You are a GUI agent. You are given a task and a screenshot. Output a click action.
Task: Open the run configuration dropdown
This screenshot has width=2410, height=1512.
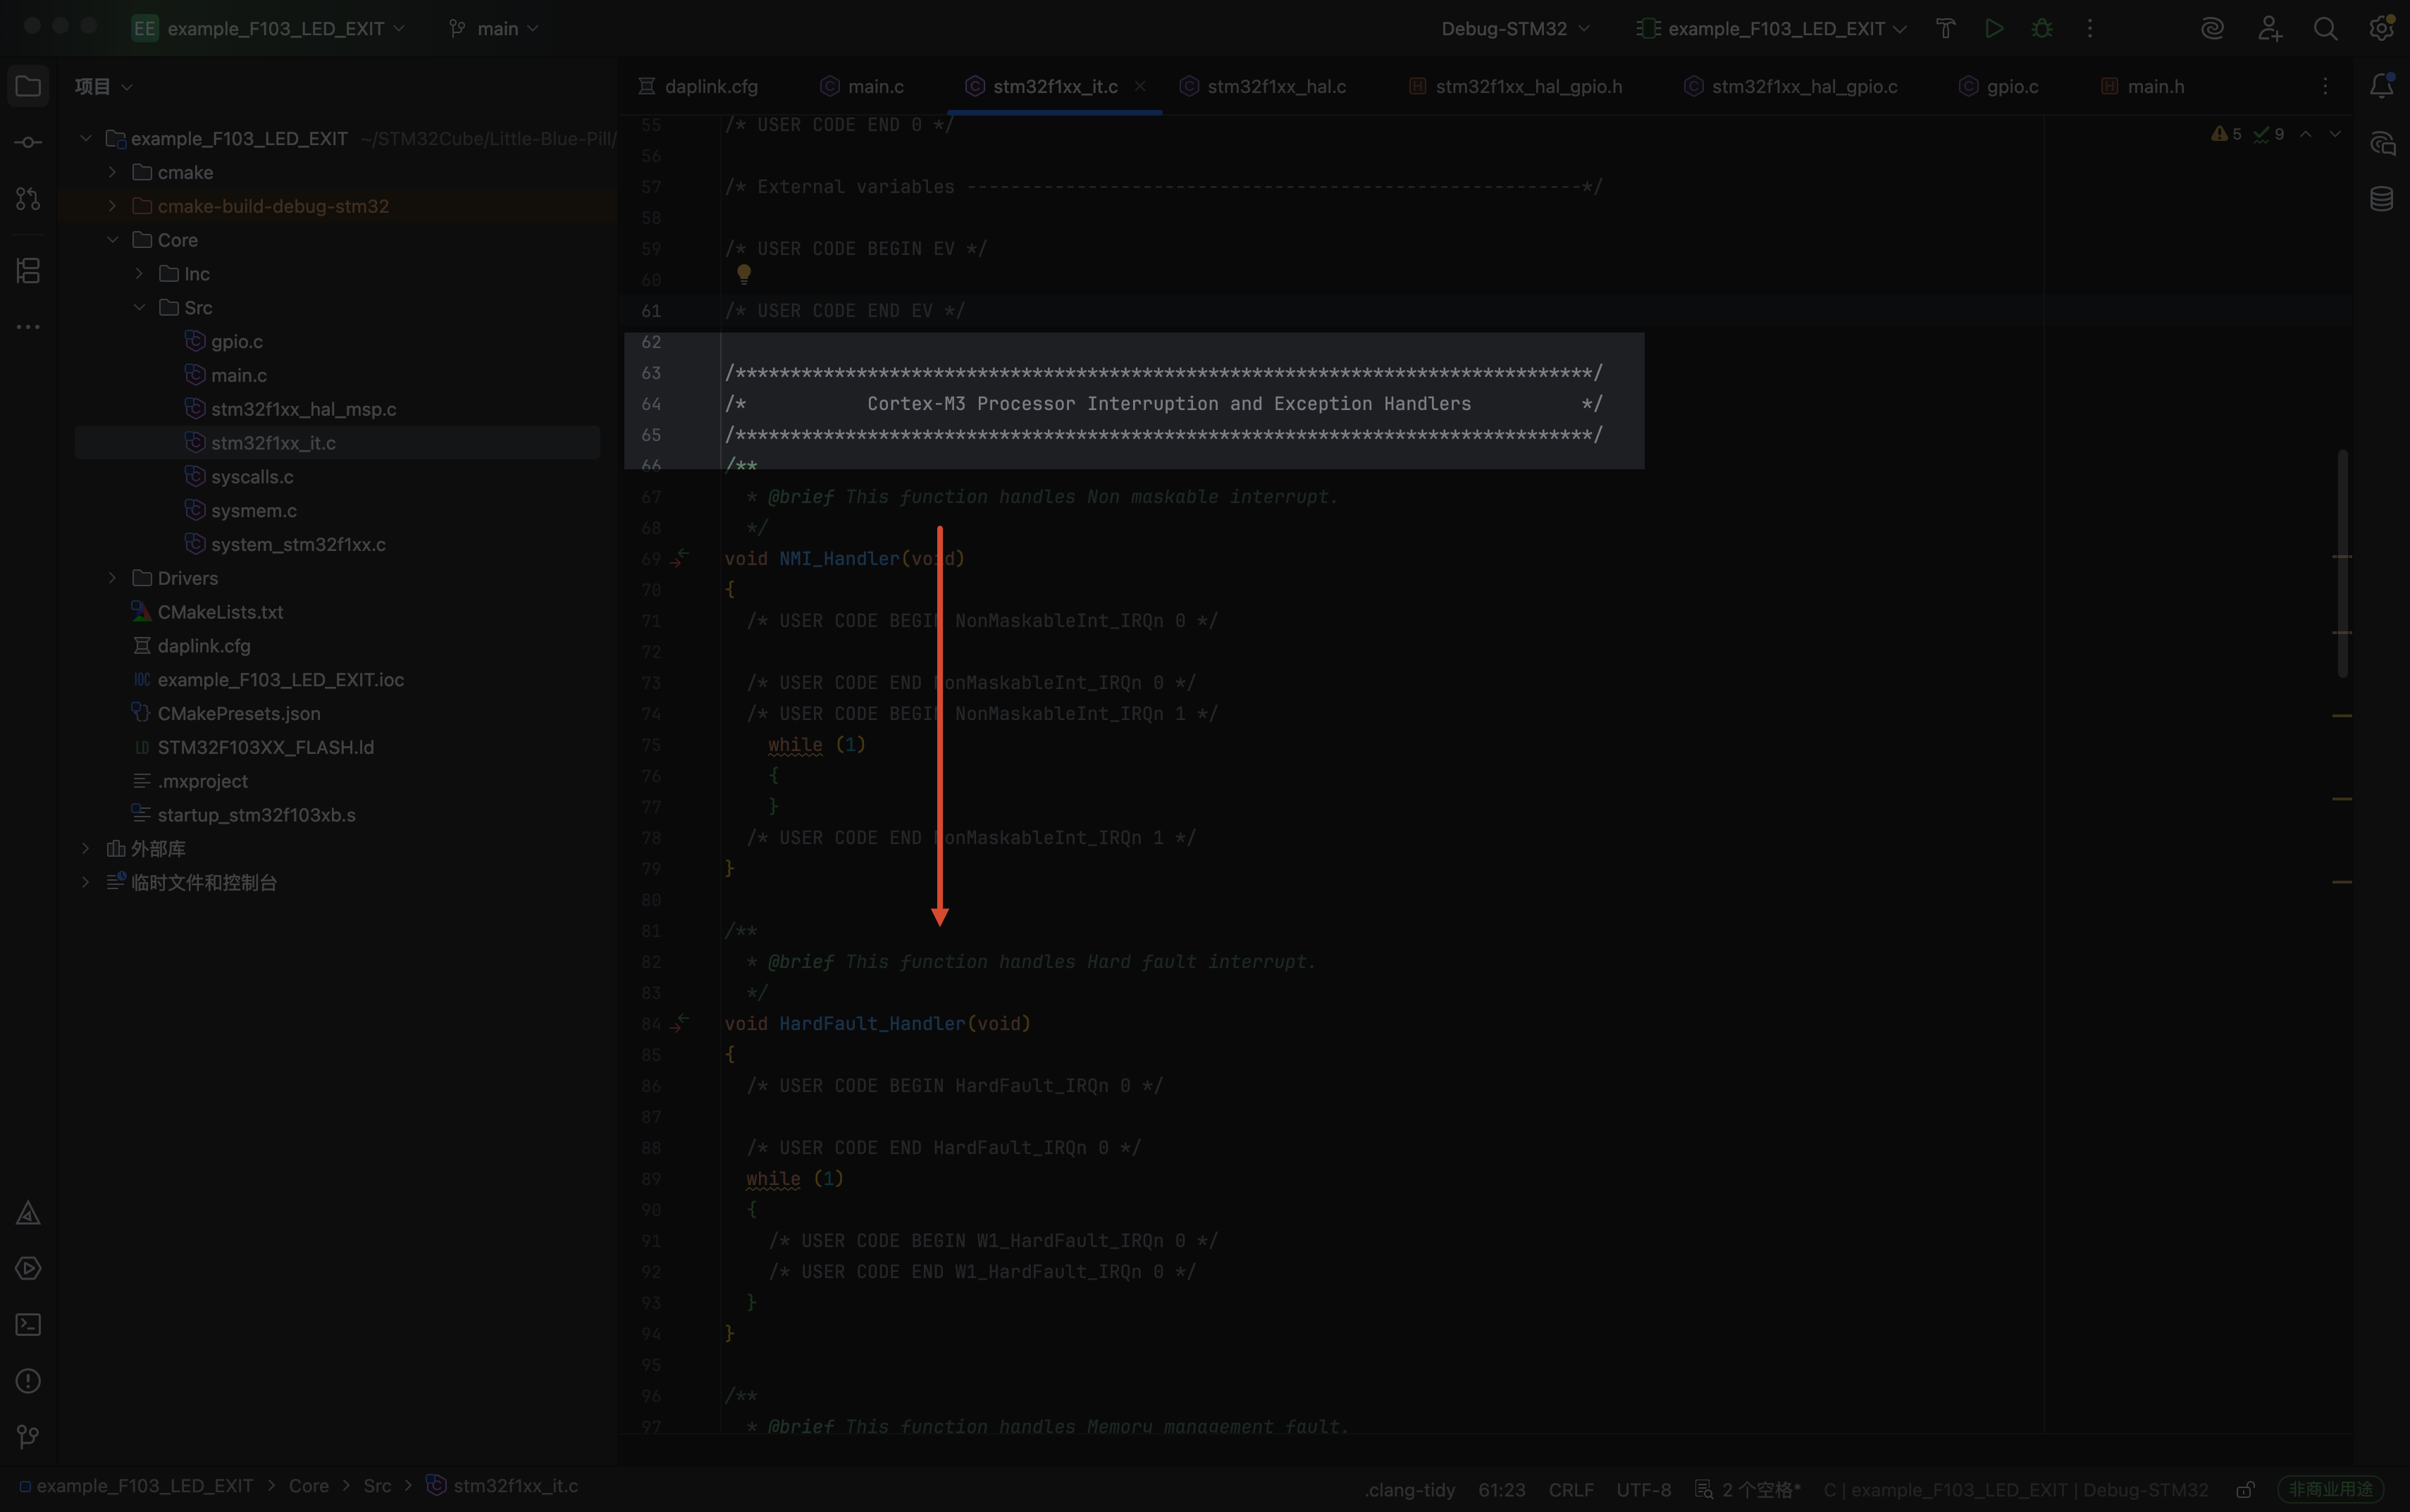pyautogui.click(x=1771, y=28)
